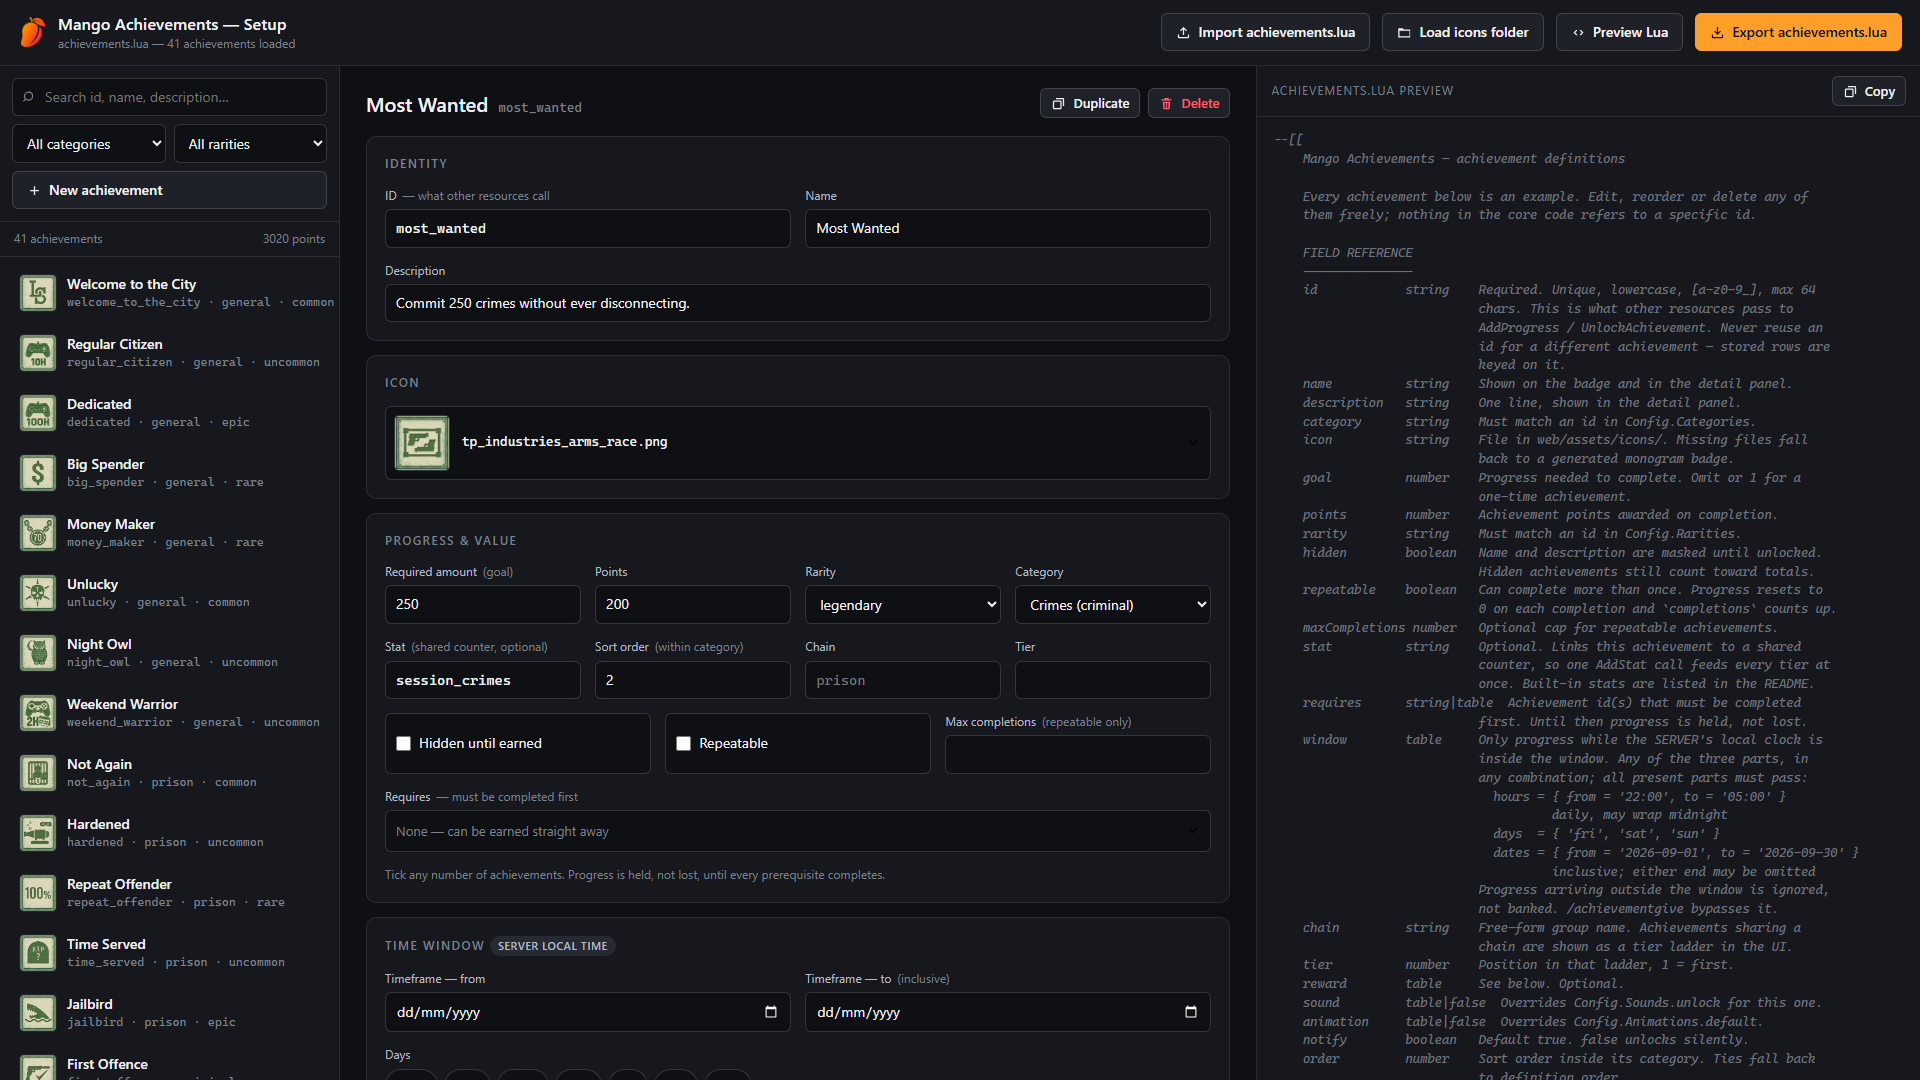Click the Welcome to the City badge icon
The width and height of the screenshot is (1920, 1080).
click(x=38, y=293)
